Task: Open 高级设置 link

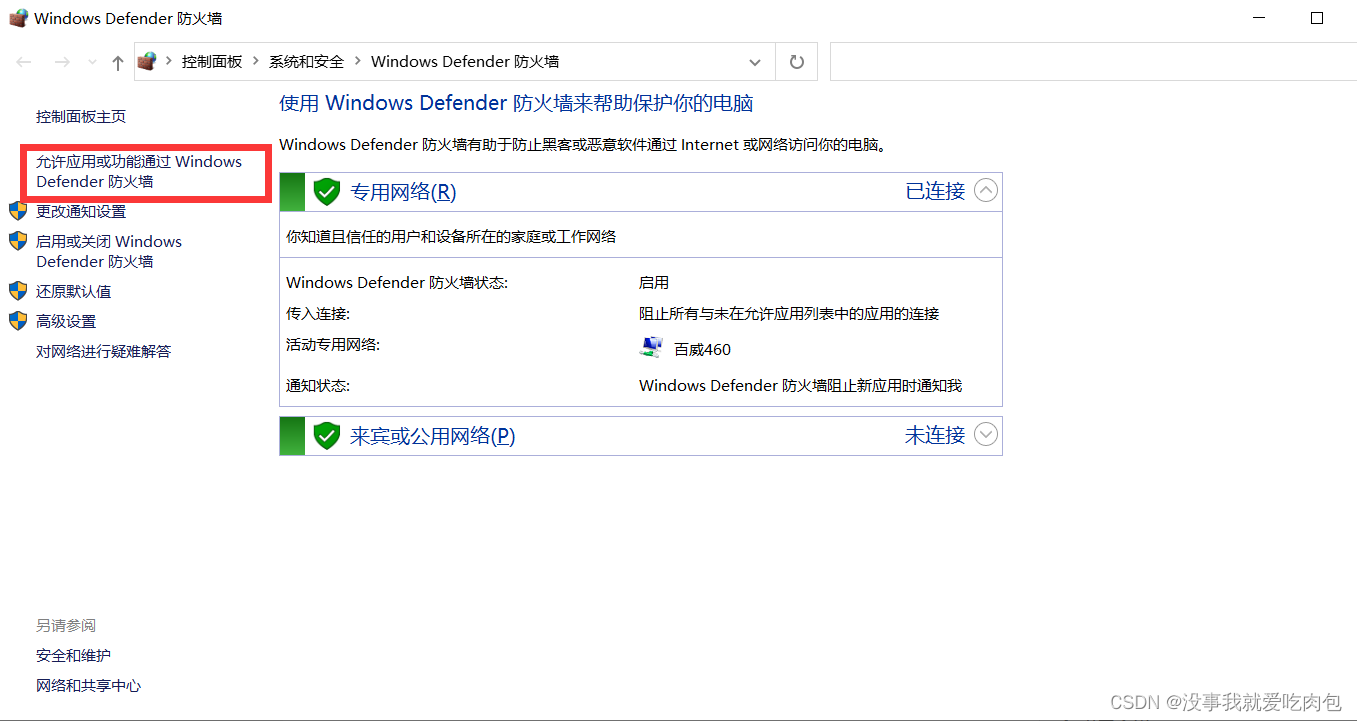Action: [66, 321]
